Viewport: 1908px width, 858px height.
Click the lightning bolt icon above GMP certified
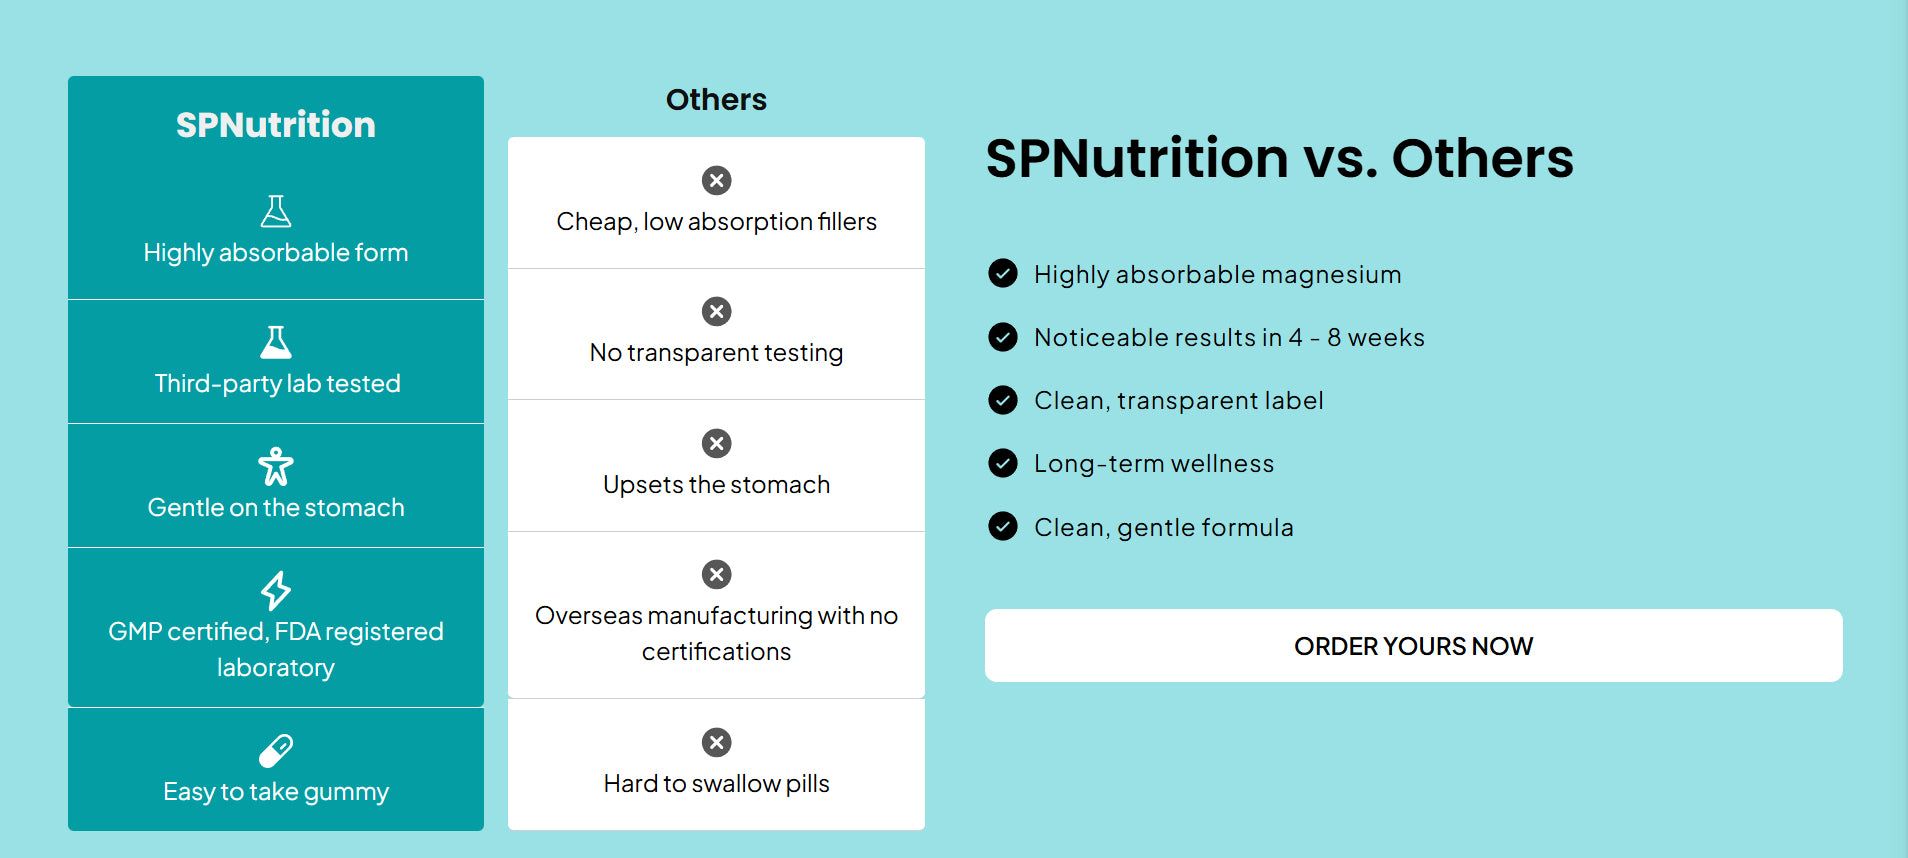coord(276,590)
